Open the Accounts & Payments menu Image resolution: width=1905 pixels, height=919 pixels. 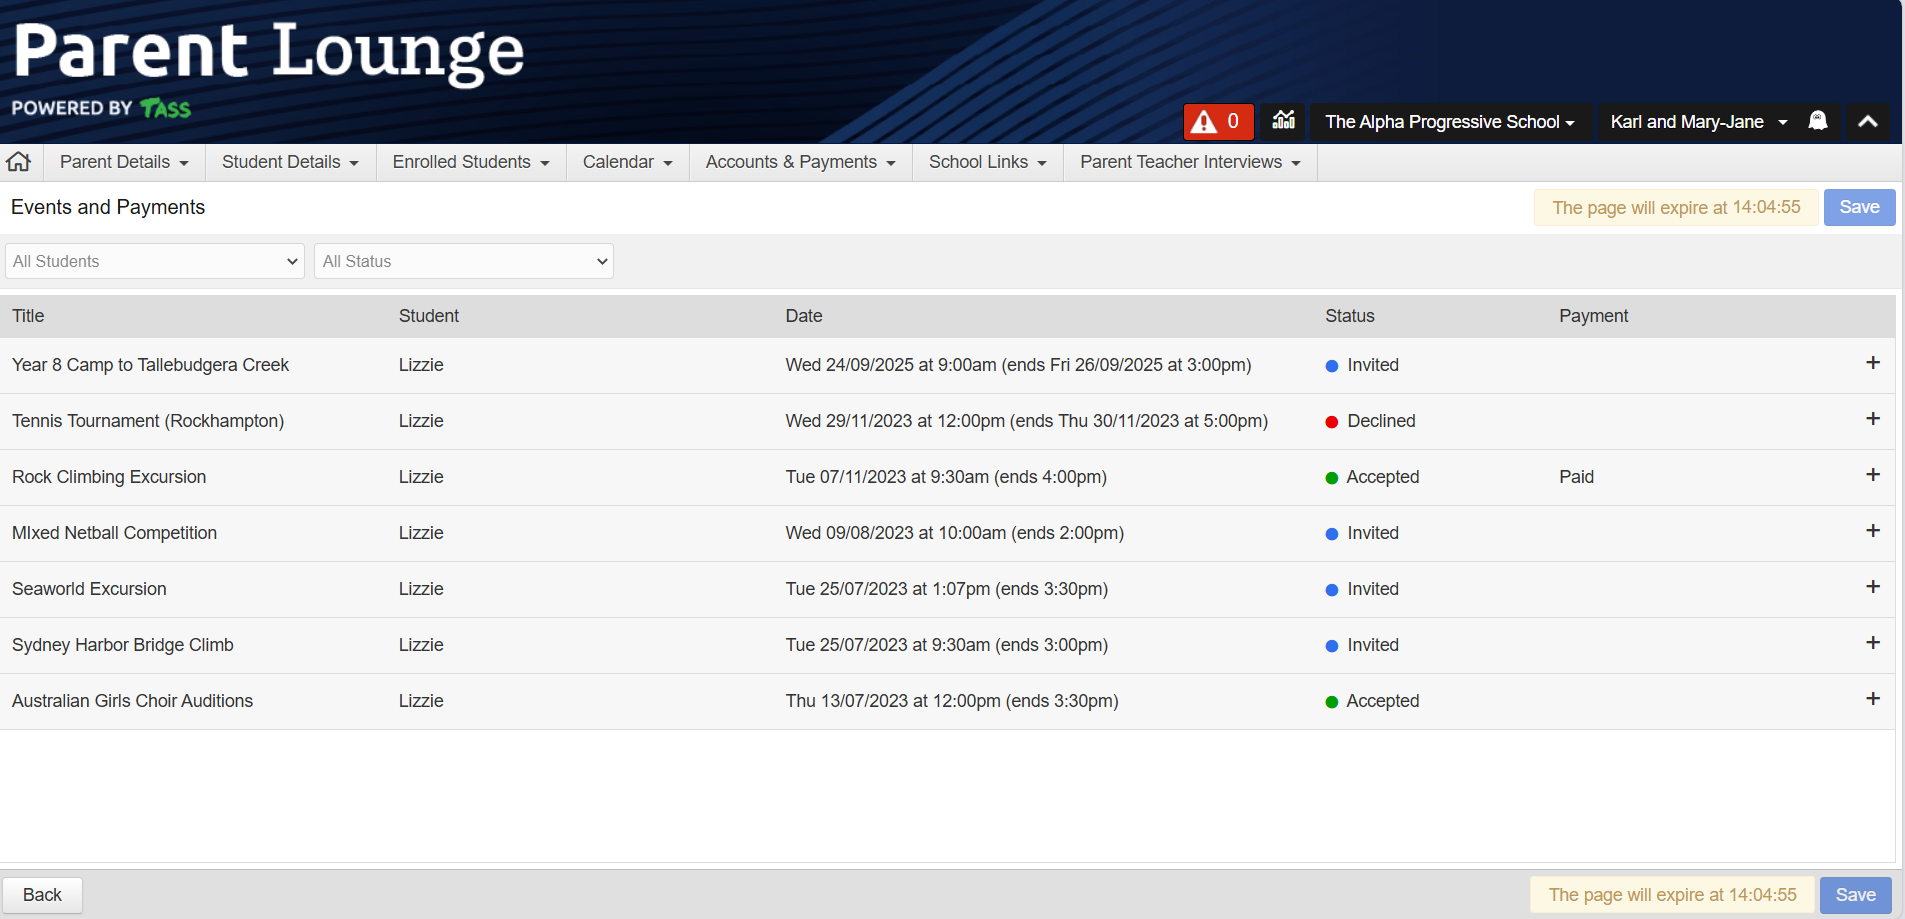point(800,162)
